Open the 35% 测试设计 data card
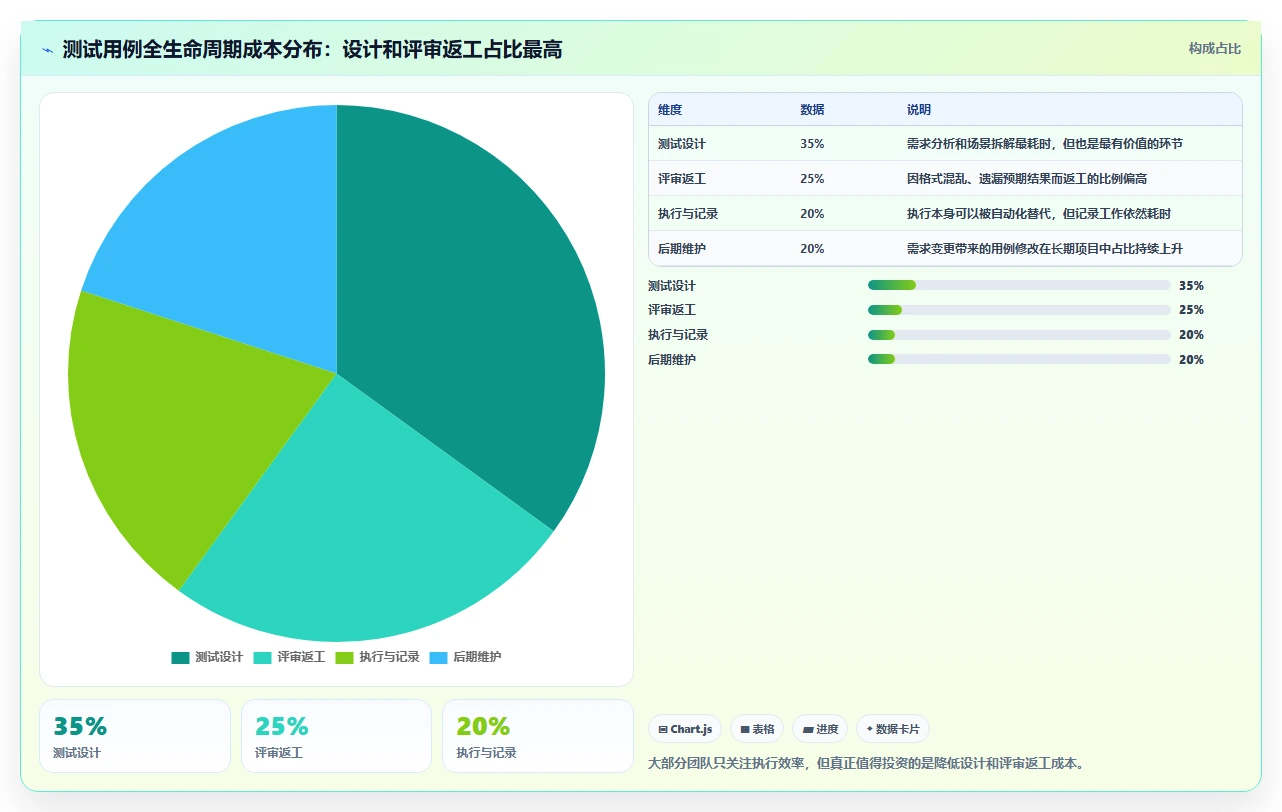The height and width of the screenshot is (812, 1282). [135, 736]
